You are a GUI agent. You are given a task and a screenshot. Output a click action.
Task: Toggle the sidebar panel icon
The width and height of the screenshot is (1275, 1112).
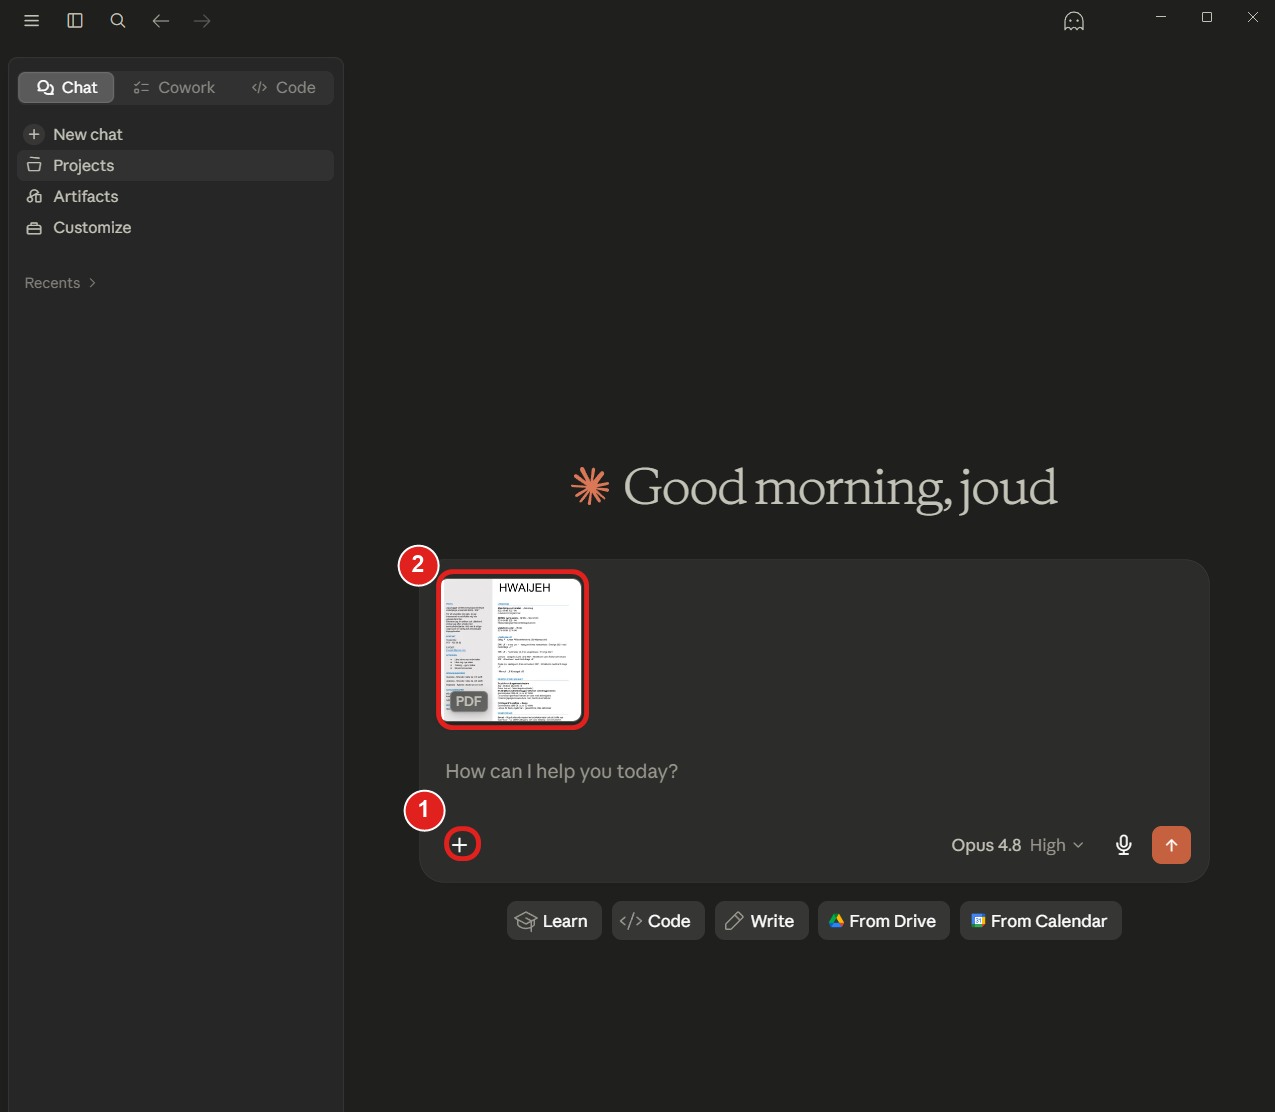tap(75, 20)
